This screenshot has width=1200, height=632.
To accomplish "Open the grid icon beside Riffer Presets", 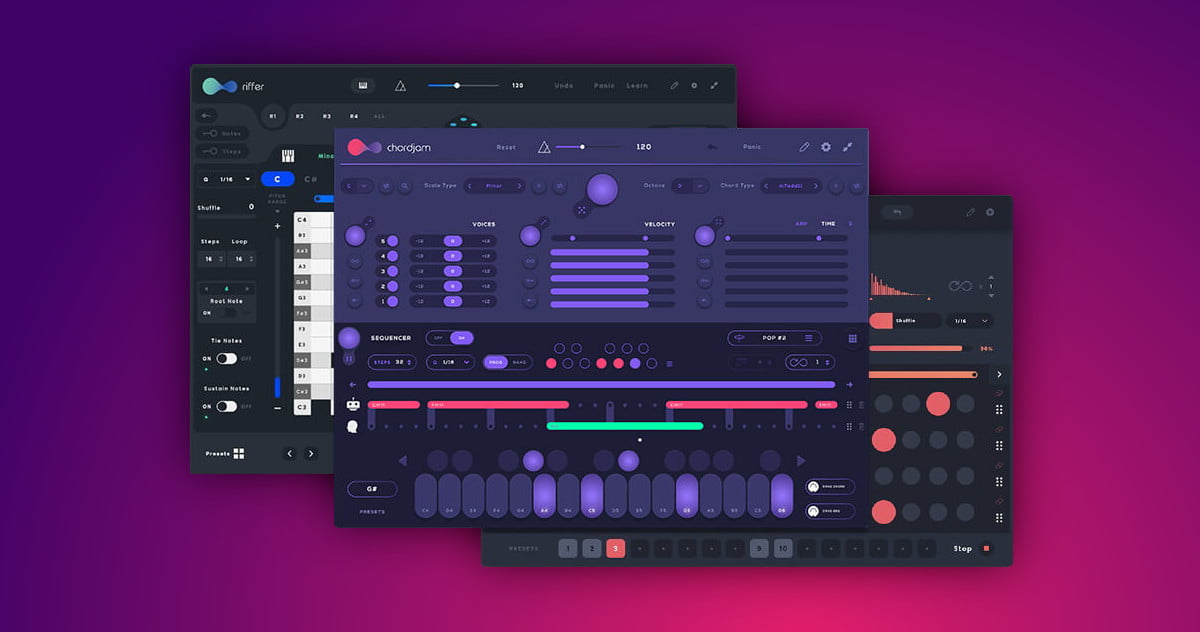I will [239, 453].
